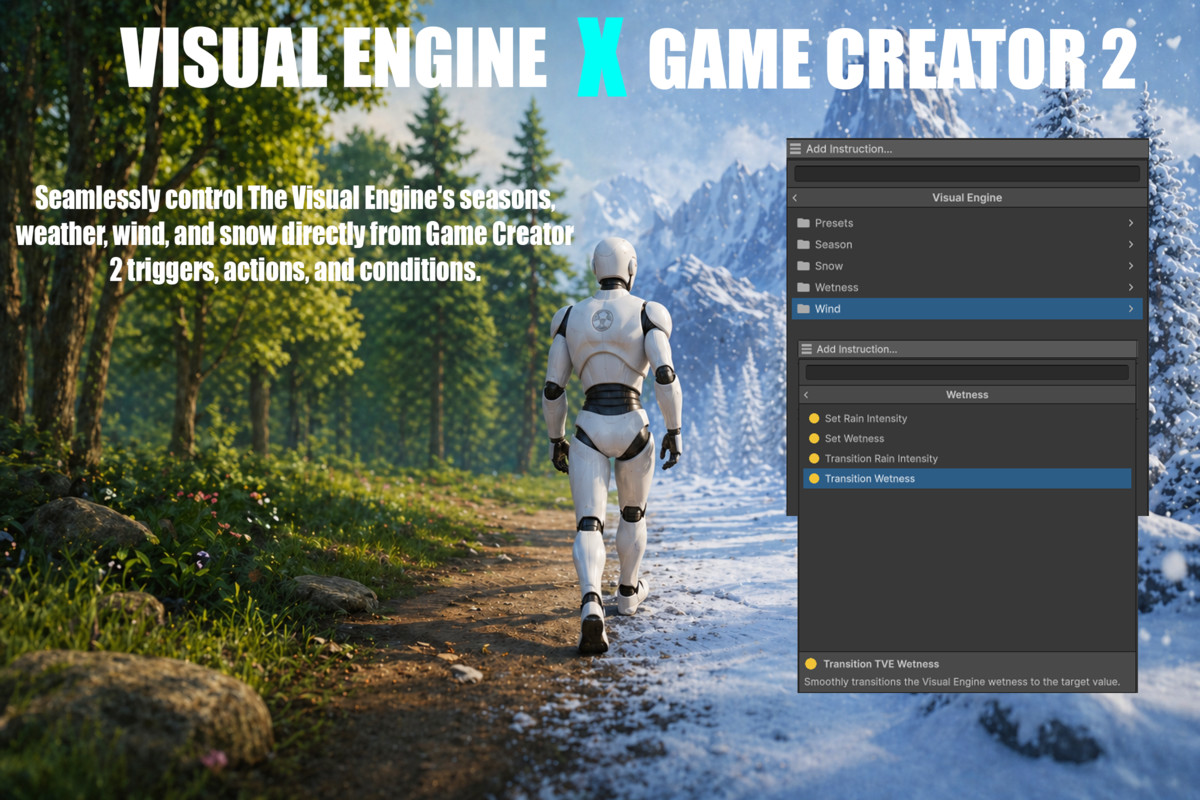Select the Transition Rain Intensity instruction

(x=967, y=458)
